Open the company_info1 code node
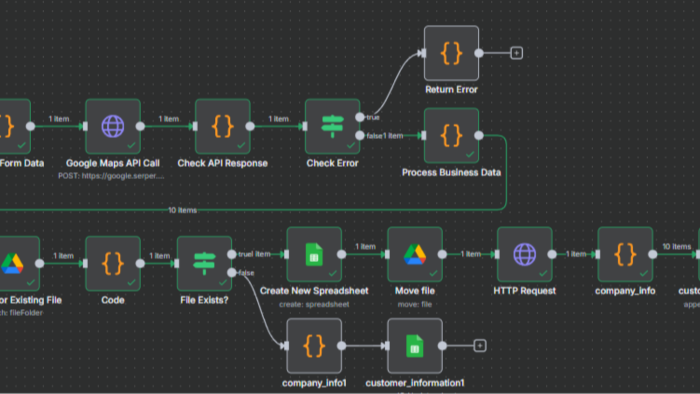This screenshot has height=394, width=700. coord(314,346)
